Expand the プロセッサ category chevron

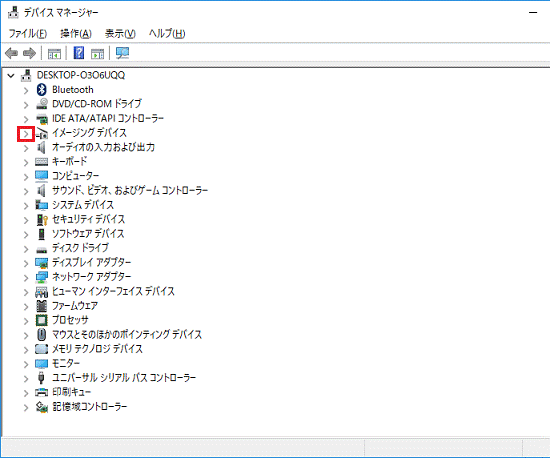point(26,321)
